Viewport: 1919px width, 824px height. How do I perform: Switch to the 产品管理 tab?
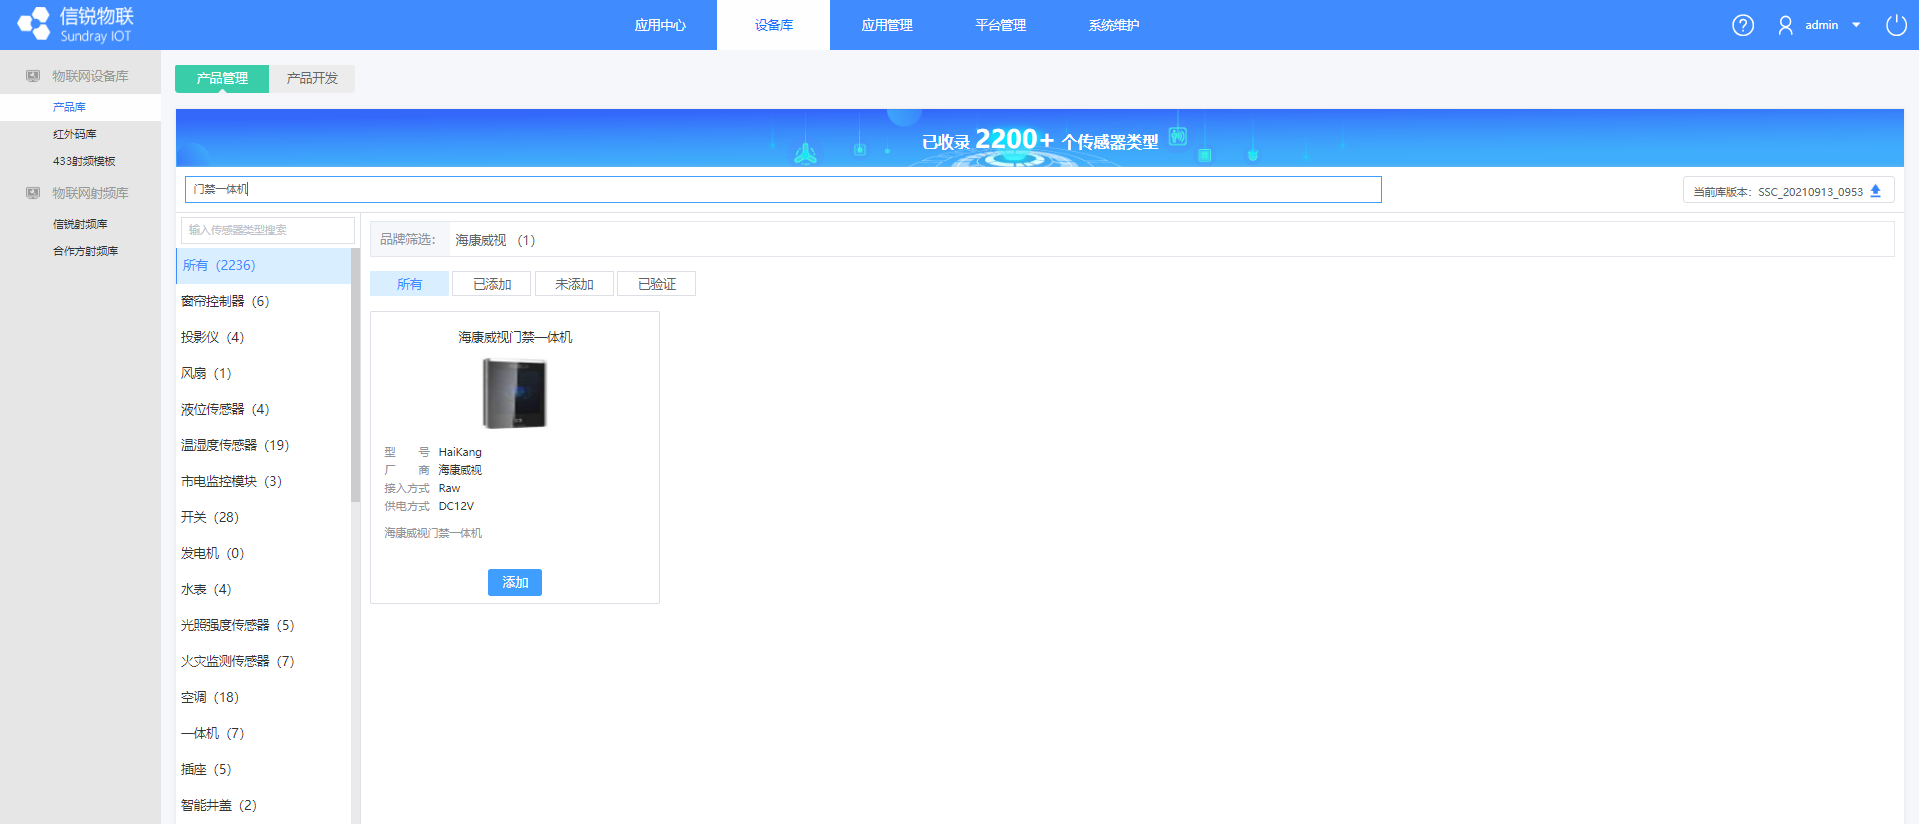click(222, 78)
